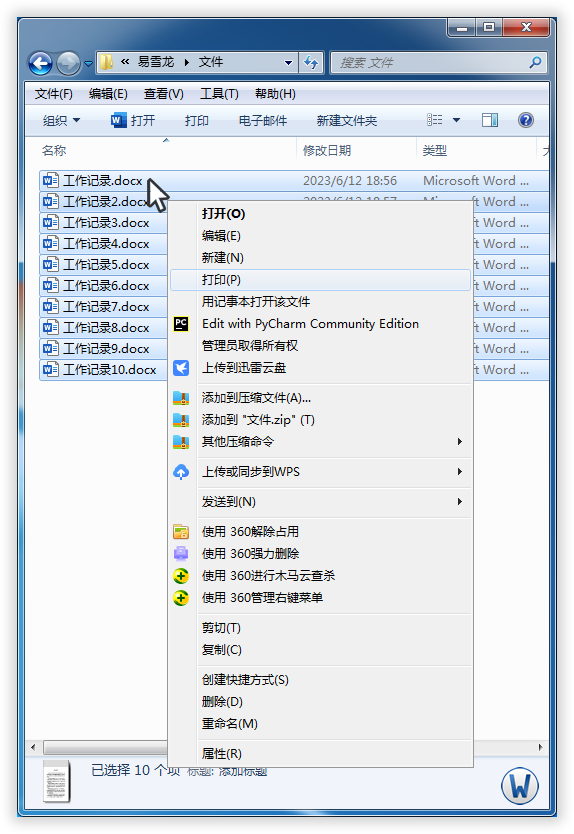Click document preview thumbnail in details pane

pyautogui.click(x=56, y=781)
